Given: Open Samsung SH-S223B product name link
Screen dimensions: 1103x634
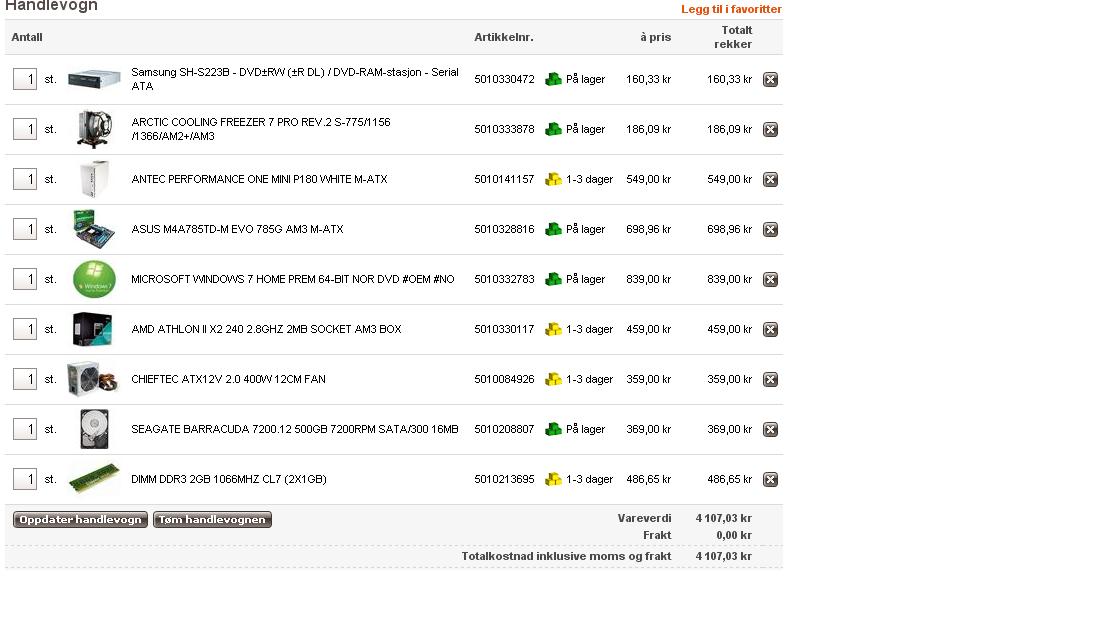Looking at the screenshot, I should coord(295,79).
